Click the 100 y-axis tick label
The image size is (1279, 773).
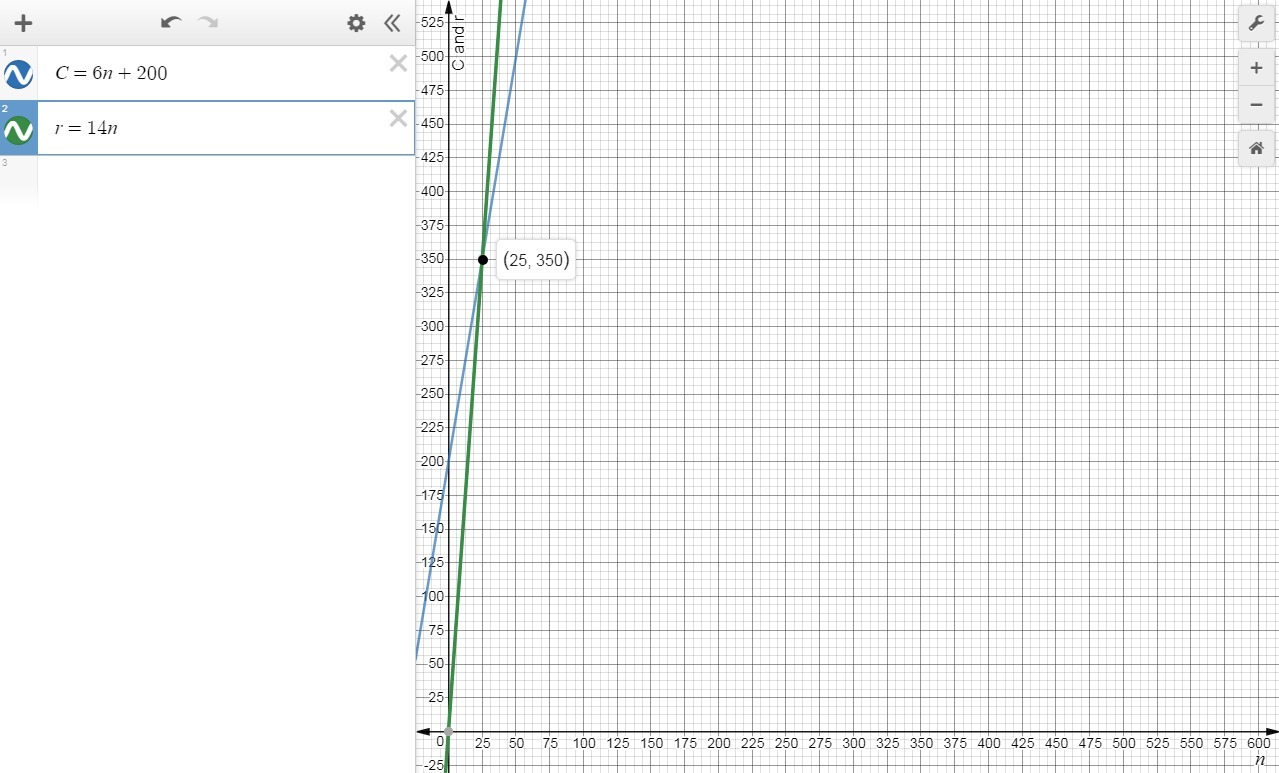click(x=432, y=596)
